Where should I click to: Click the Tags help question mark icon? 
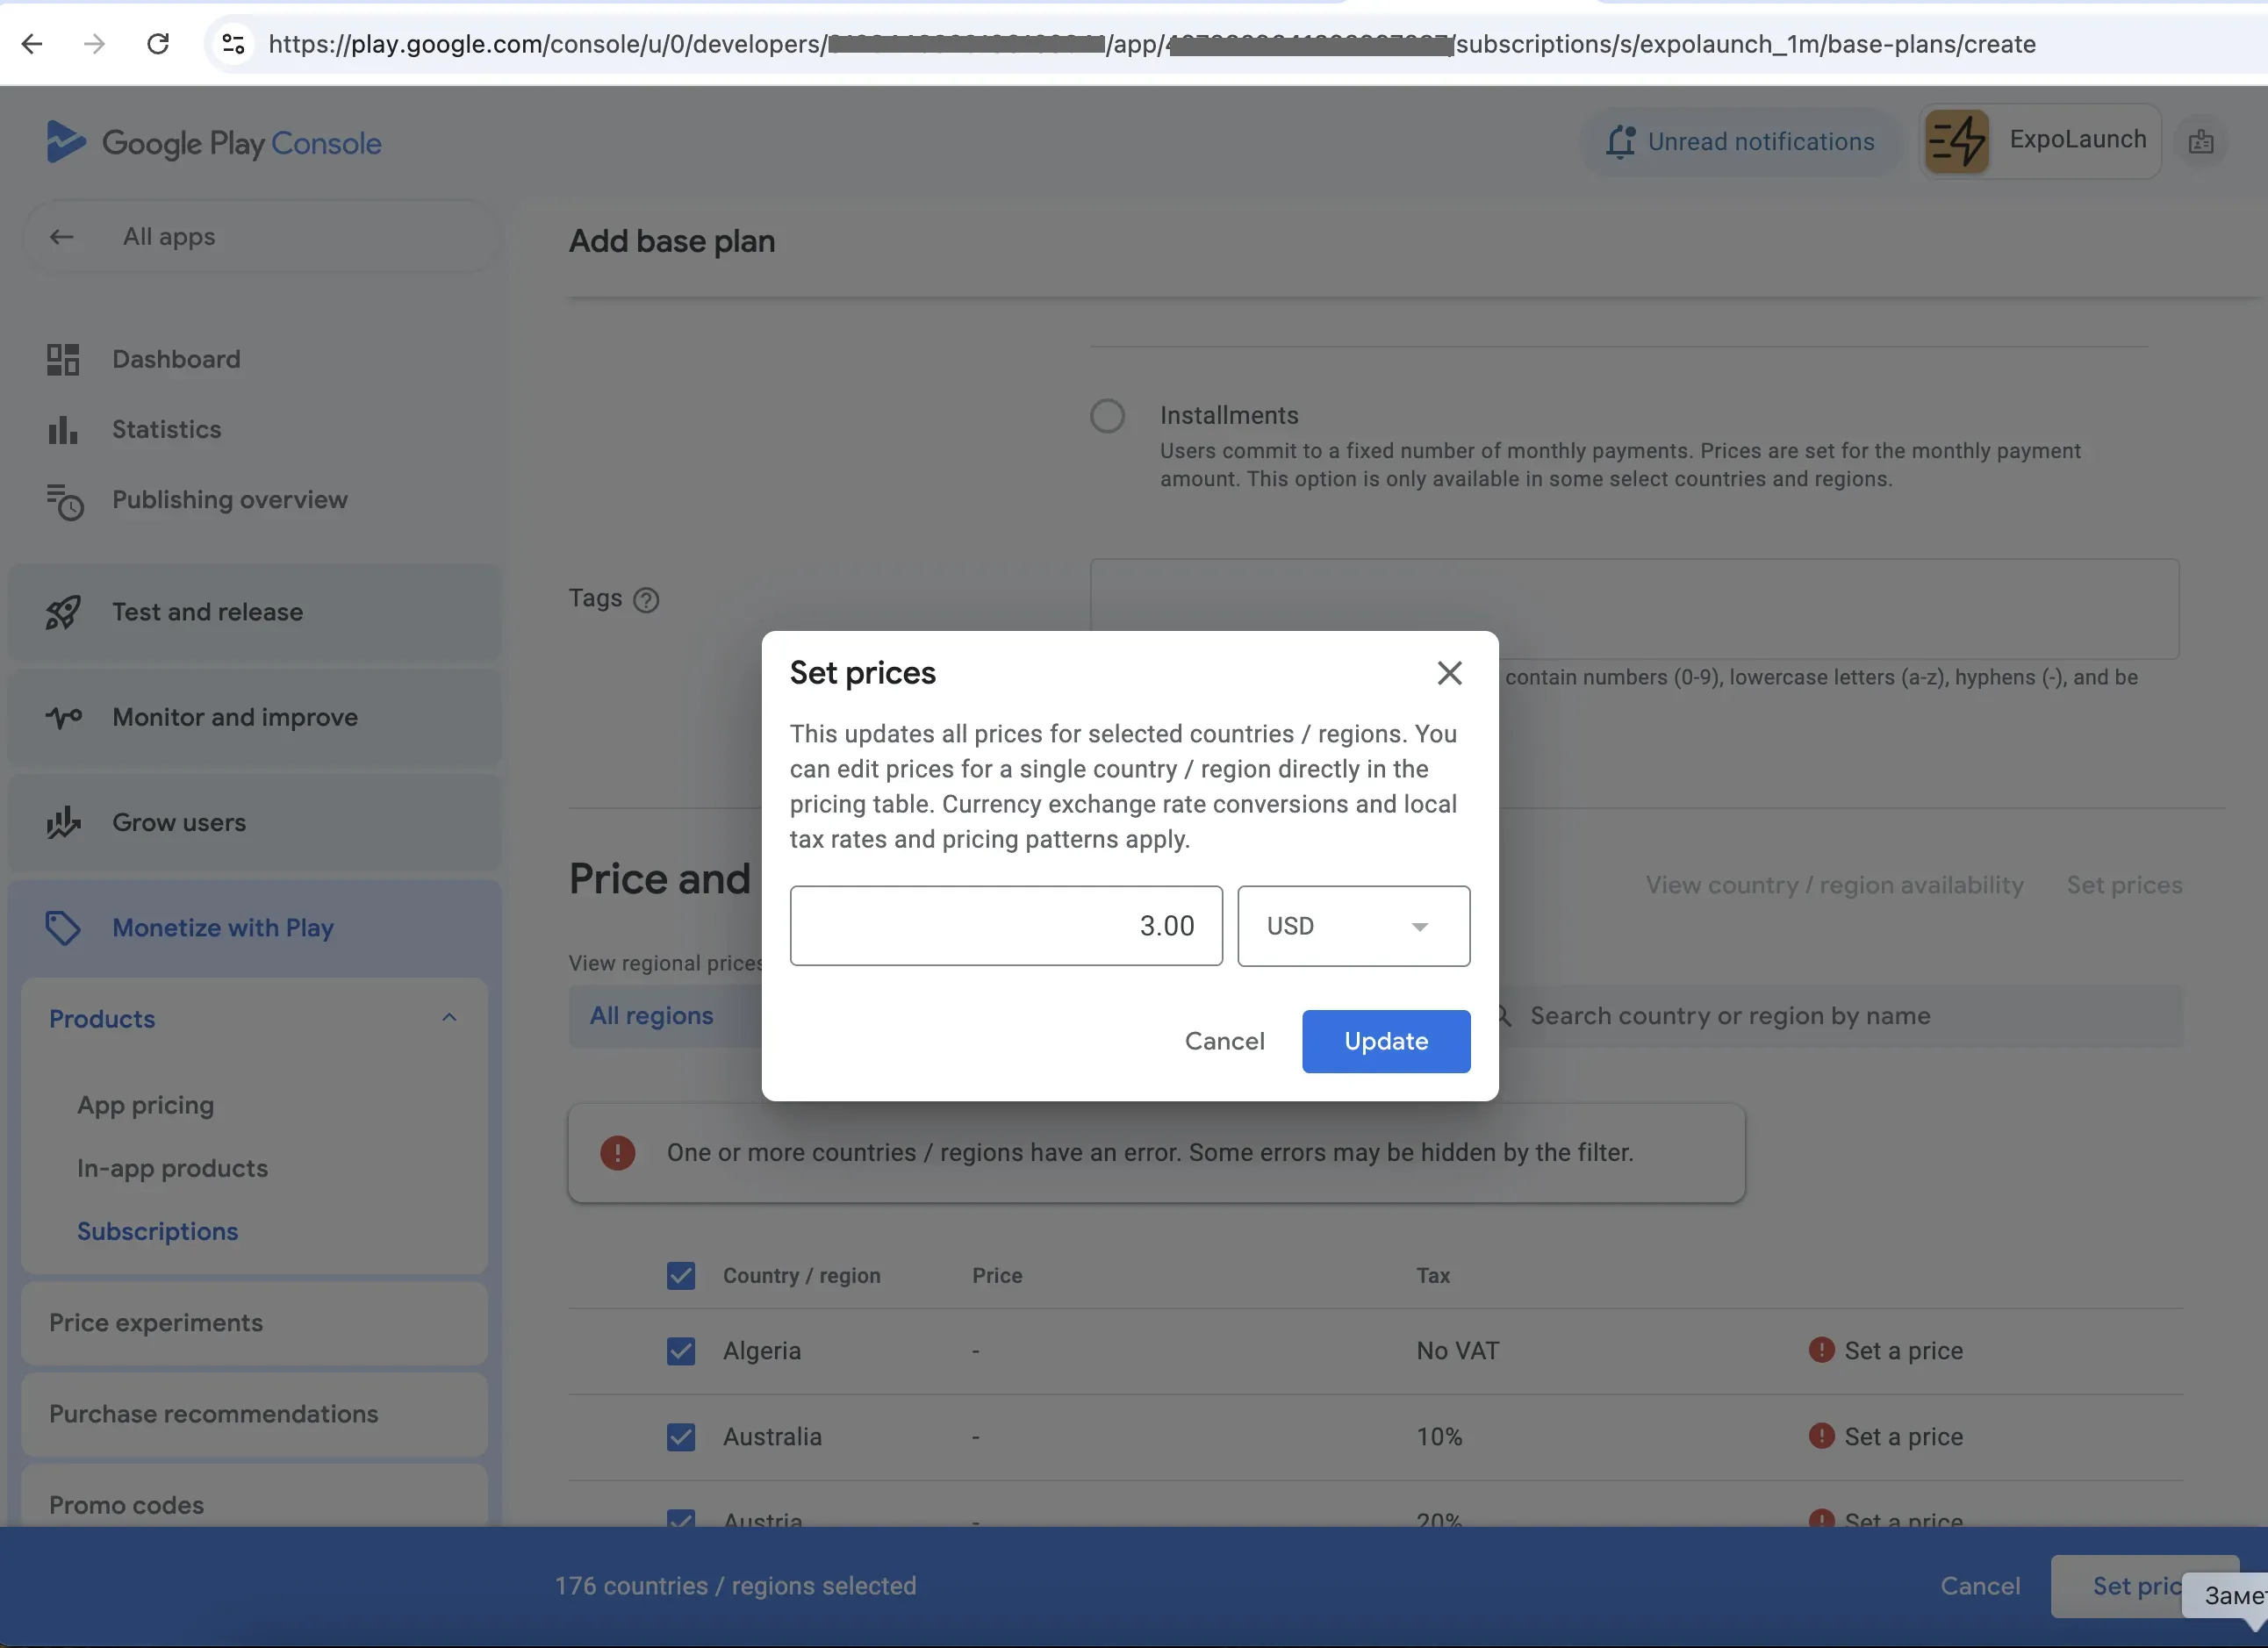647,600
